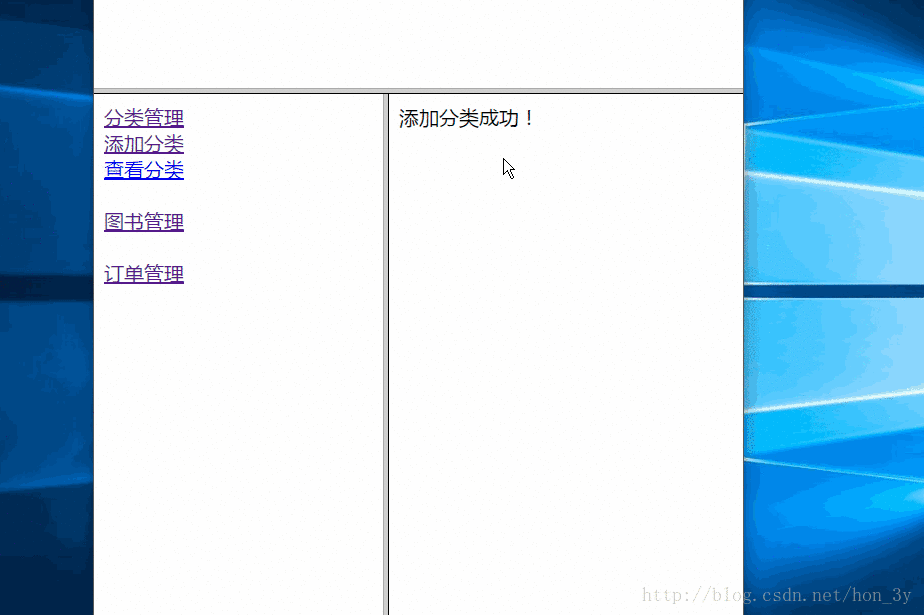Click the gap between 查看分类 and 图书管理 links

[x=143, y=196]
